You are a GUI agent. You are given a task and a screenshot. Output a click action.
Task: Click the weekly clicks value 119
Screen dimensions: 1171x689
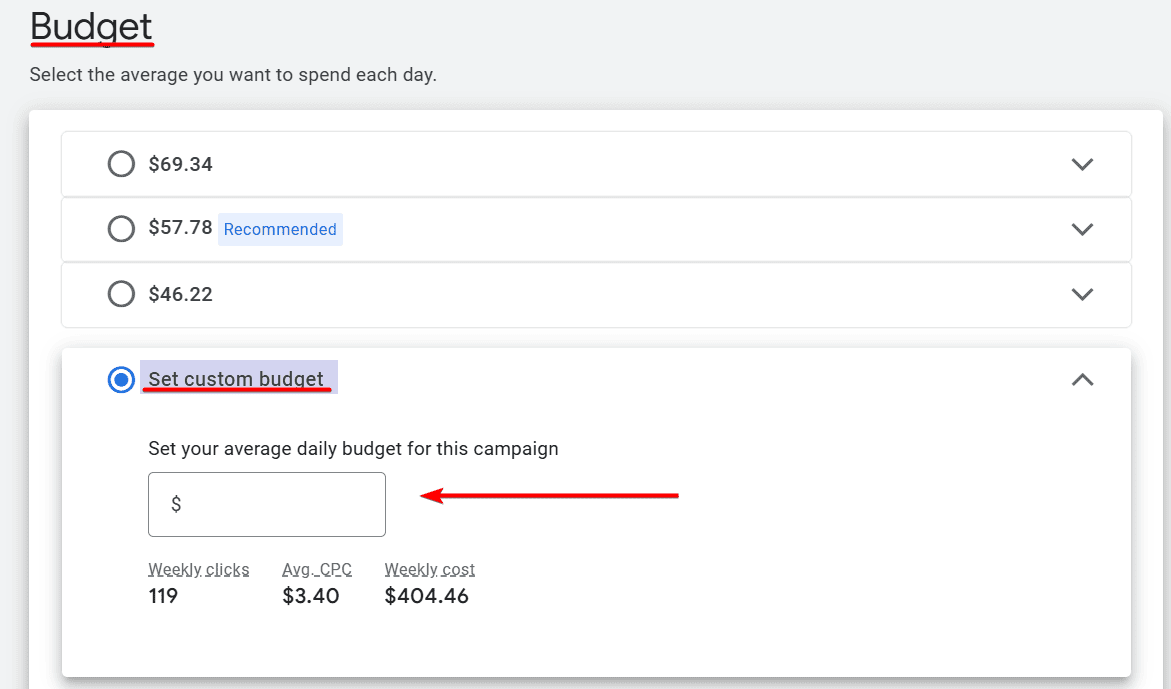[162, 595]
